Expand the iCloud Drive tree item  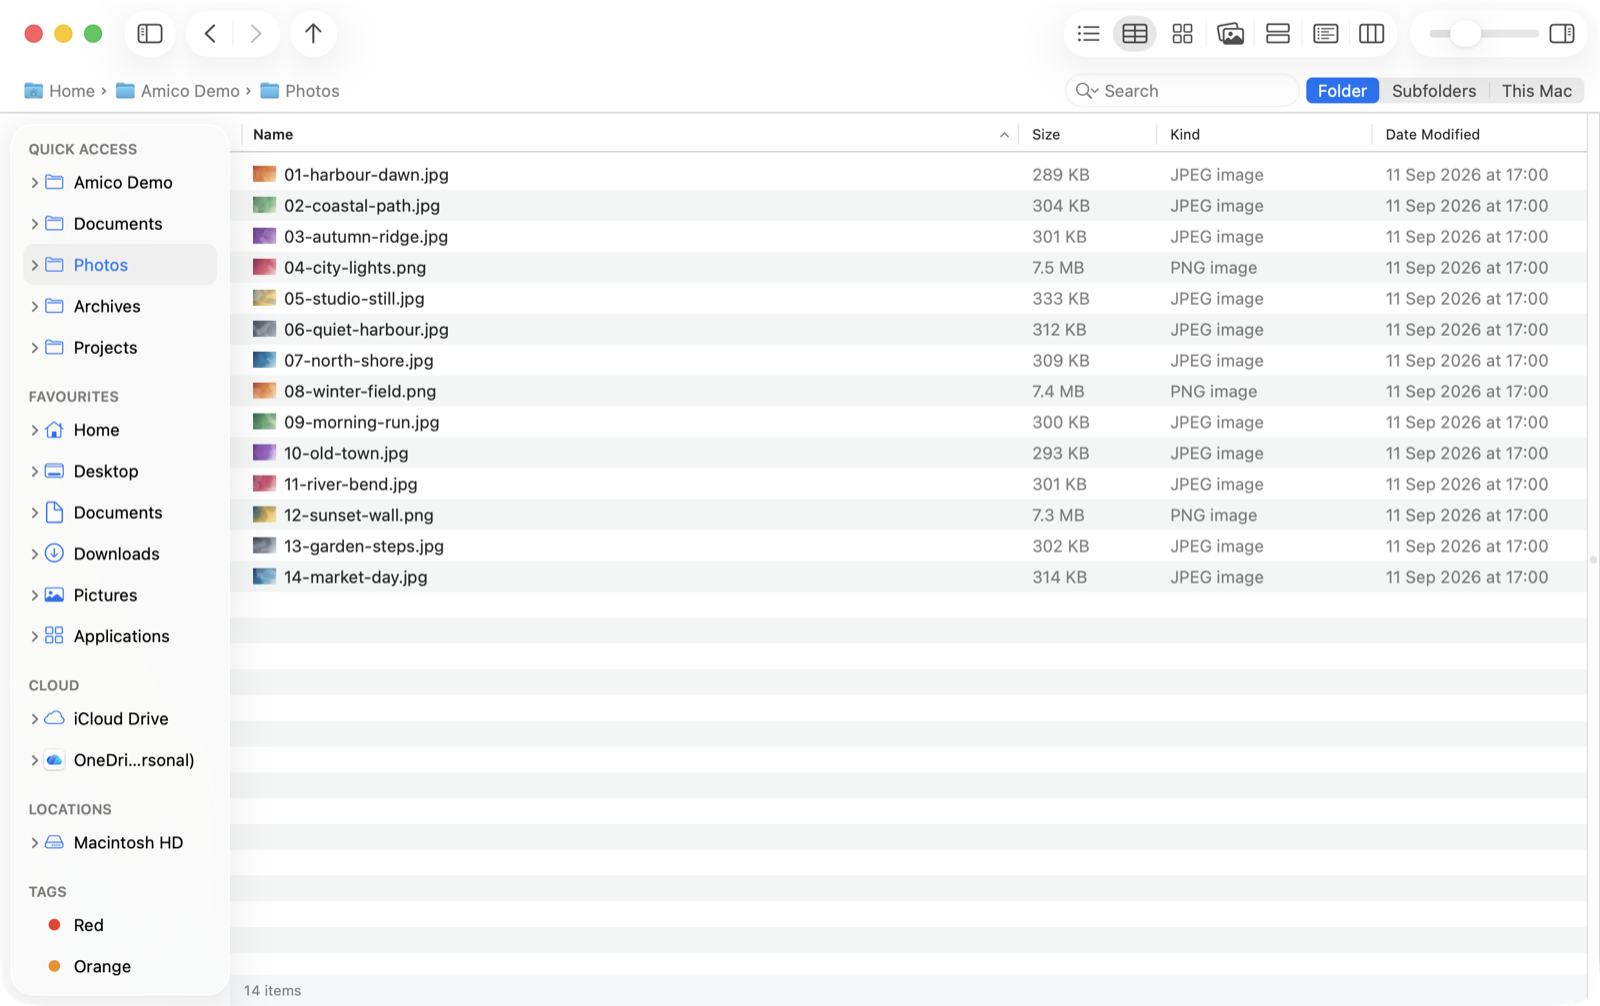tap(35, 719)
